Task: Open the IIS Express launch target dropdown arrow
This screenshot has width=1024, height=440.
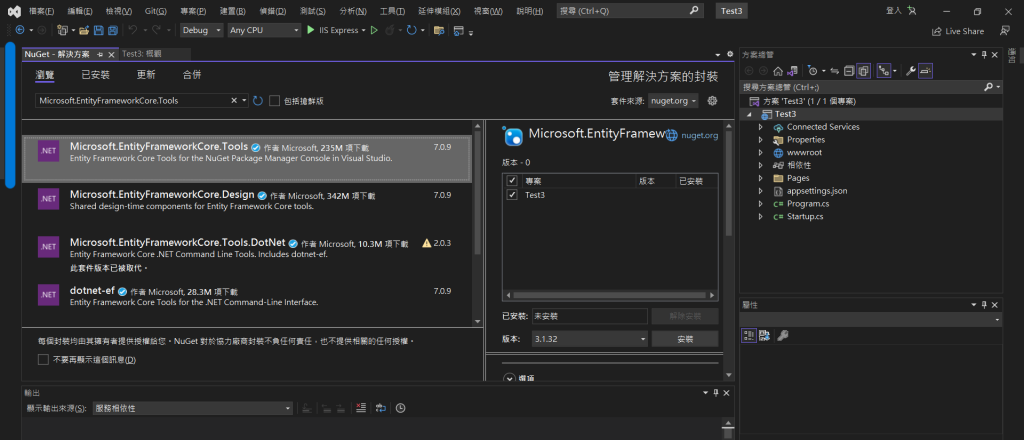Action: coord(363,30)
